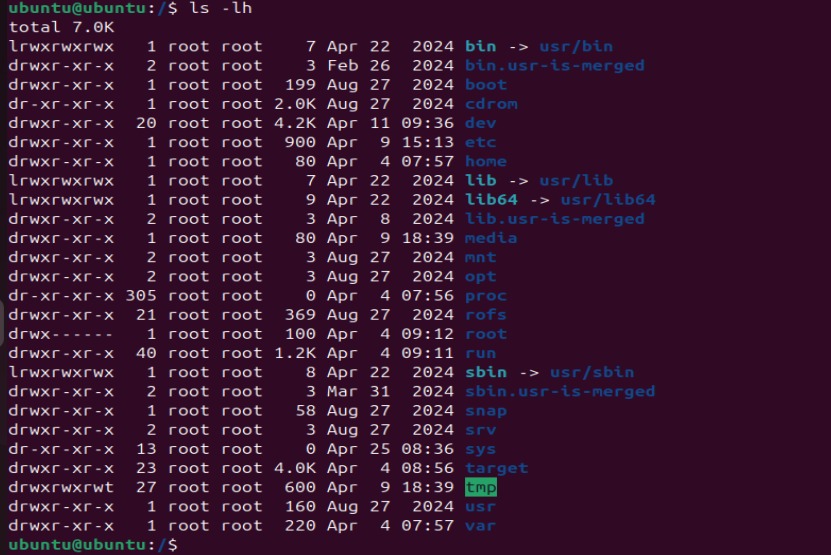Image resolution: width=831 pixels, height=555 pixels.
Task: Click the rofs directory name
Action: (486, 314)
